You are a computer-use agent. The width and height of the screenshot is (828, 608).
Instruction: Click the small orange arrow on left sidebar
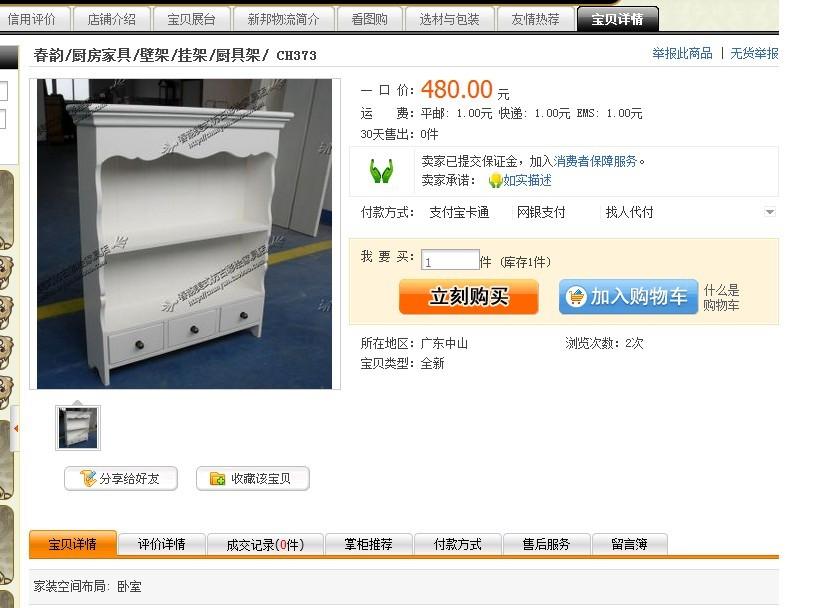click(16, 428)
